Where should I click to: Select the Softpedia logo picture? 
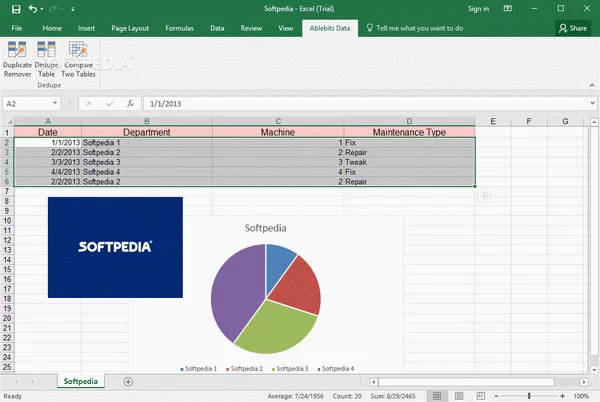pyautogui.click(x=115, y=247)
